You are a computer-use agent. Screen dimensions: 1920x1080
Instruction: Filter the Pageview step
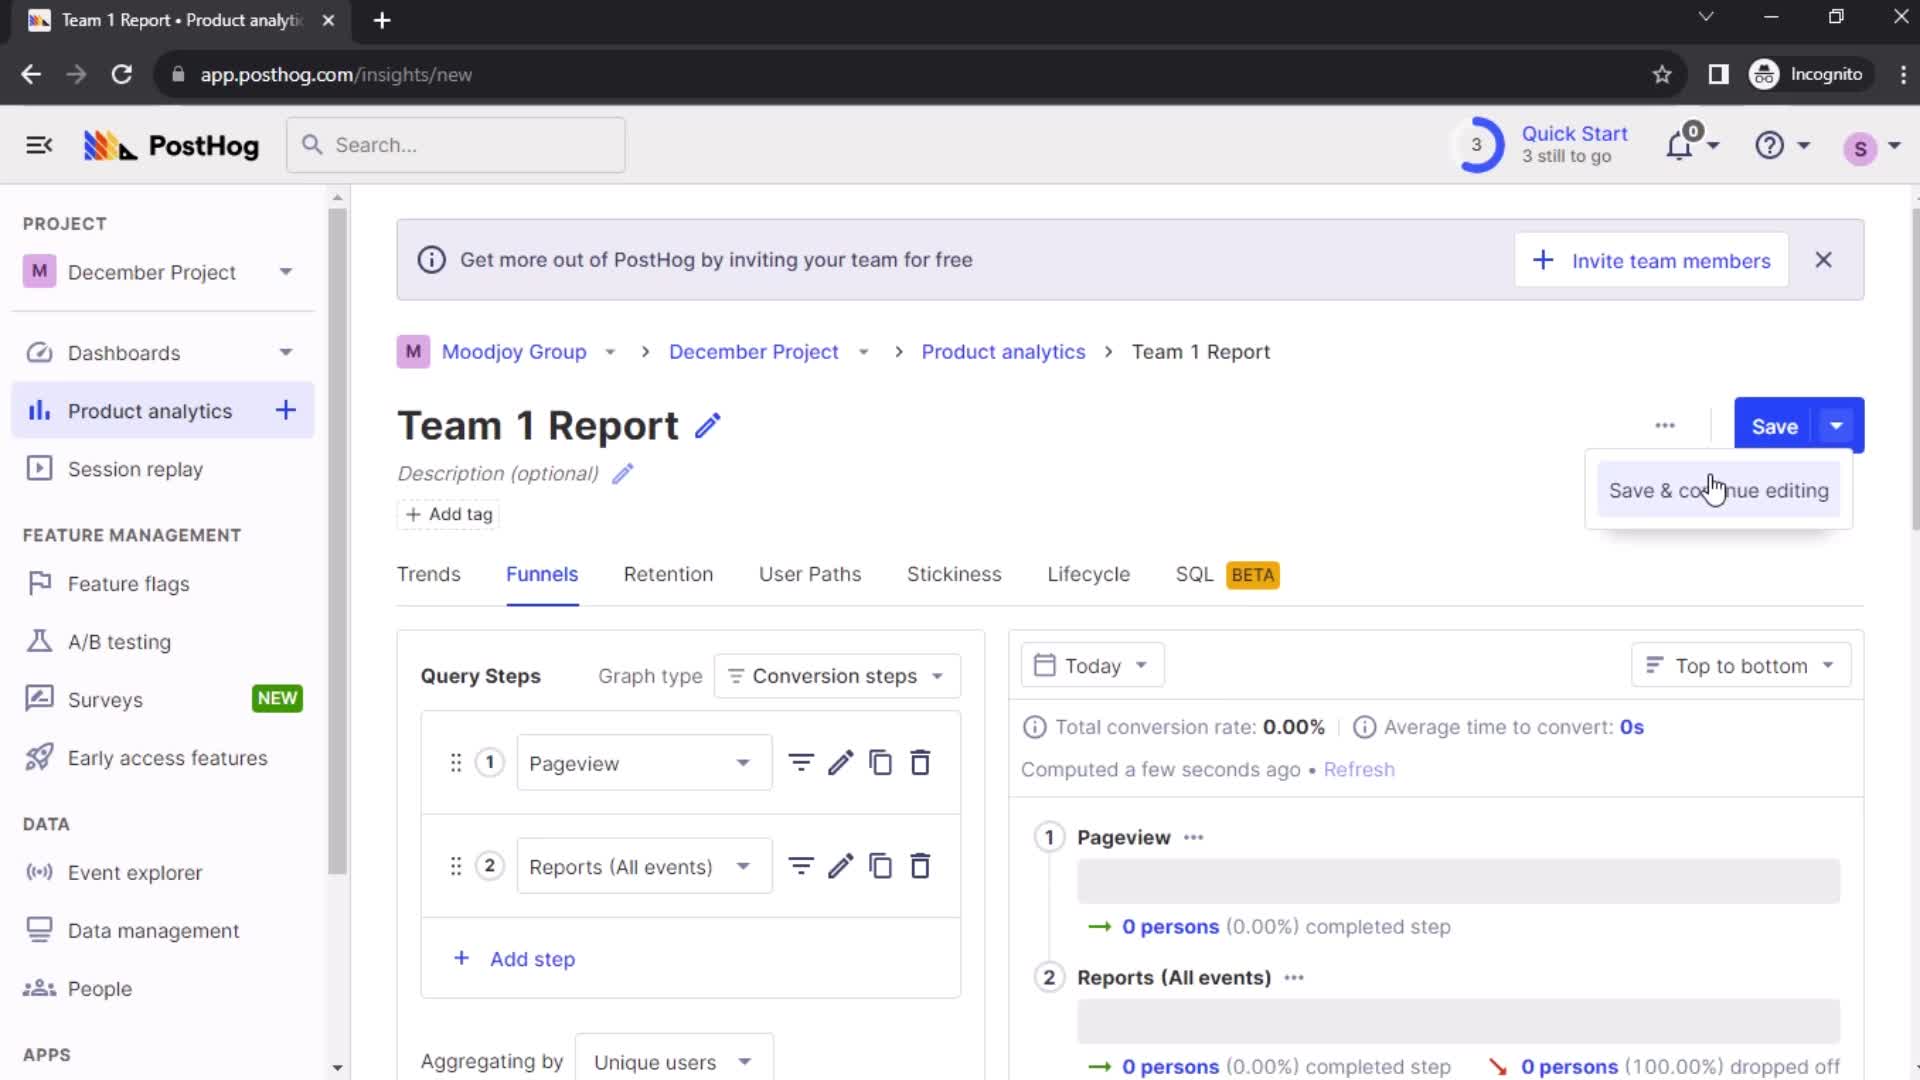801,763
